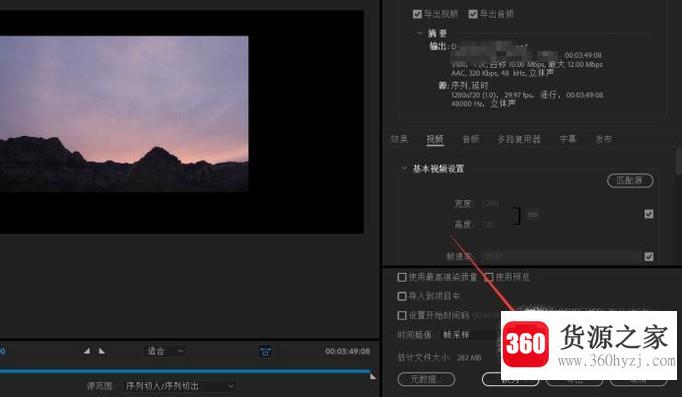Click the width-height constrain link bracket
The height and width of the screenshot is (397, 682).
point(516,215)
